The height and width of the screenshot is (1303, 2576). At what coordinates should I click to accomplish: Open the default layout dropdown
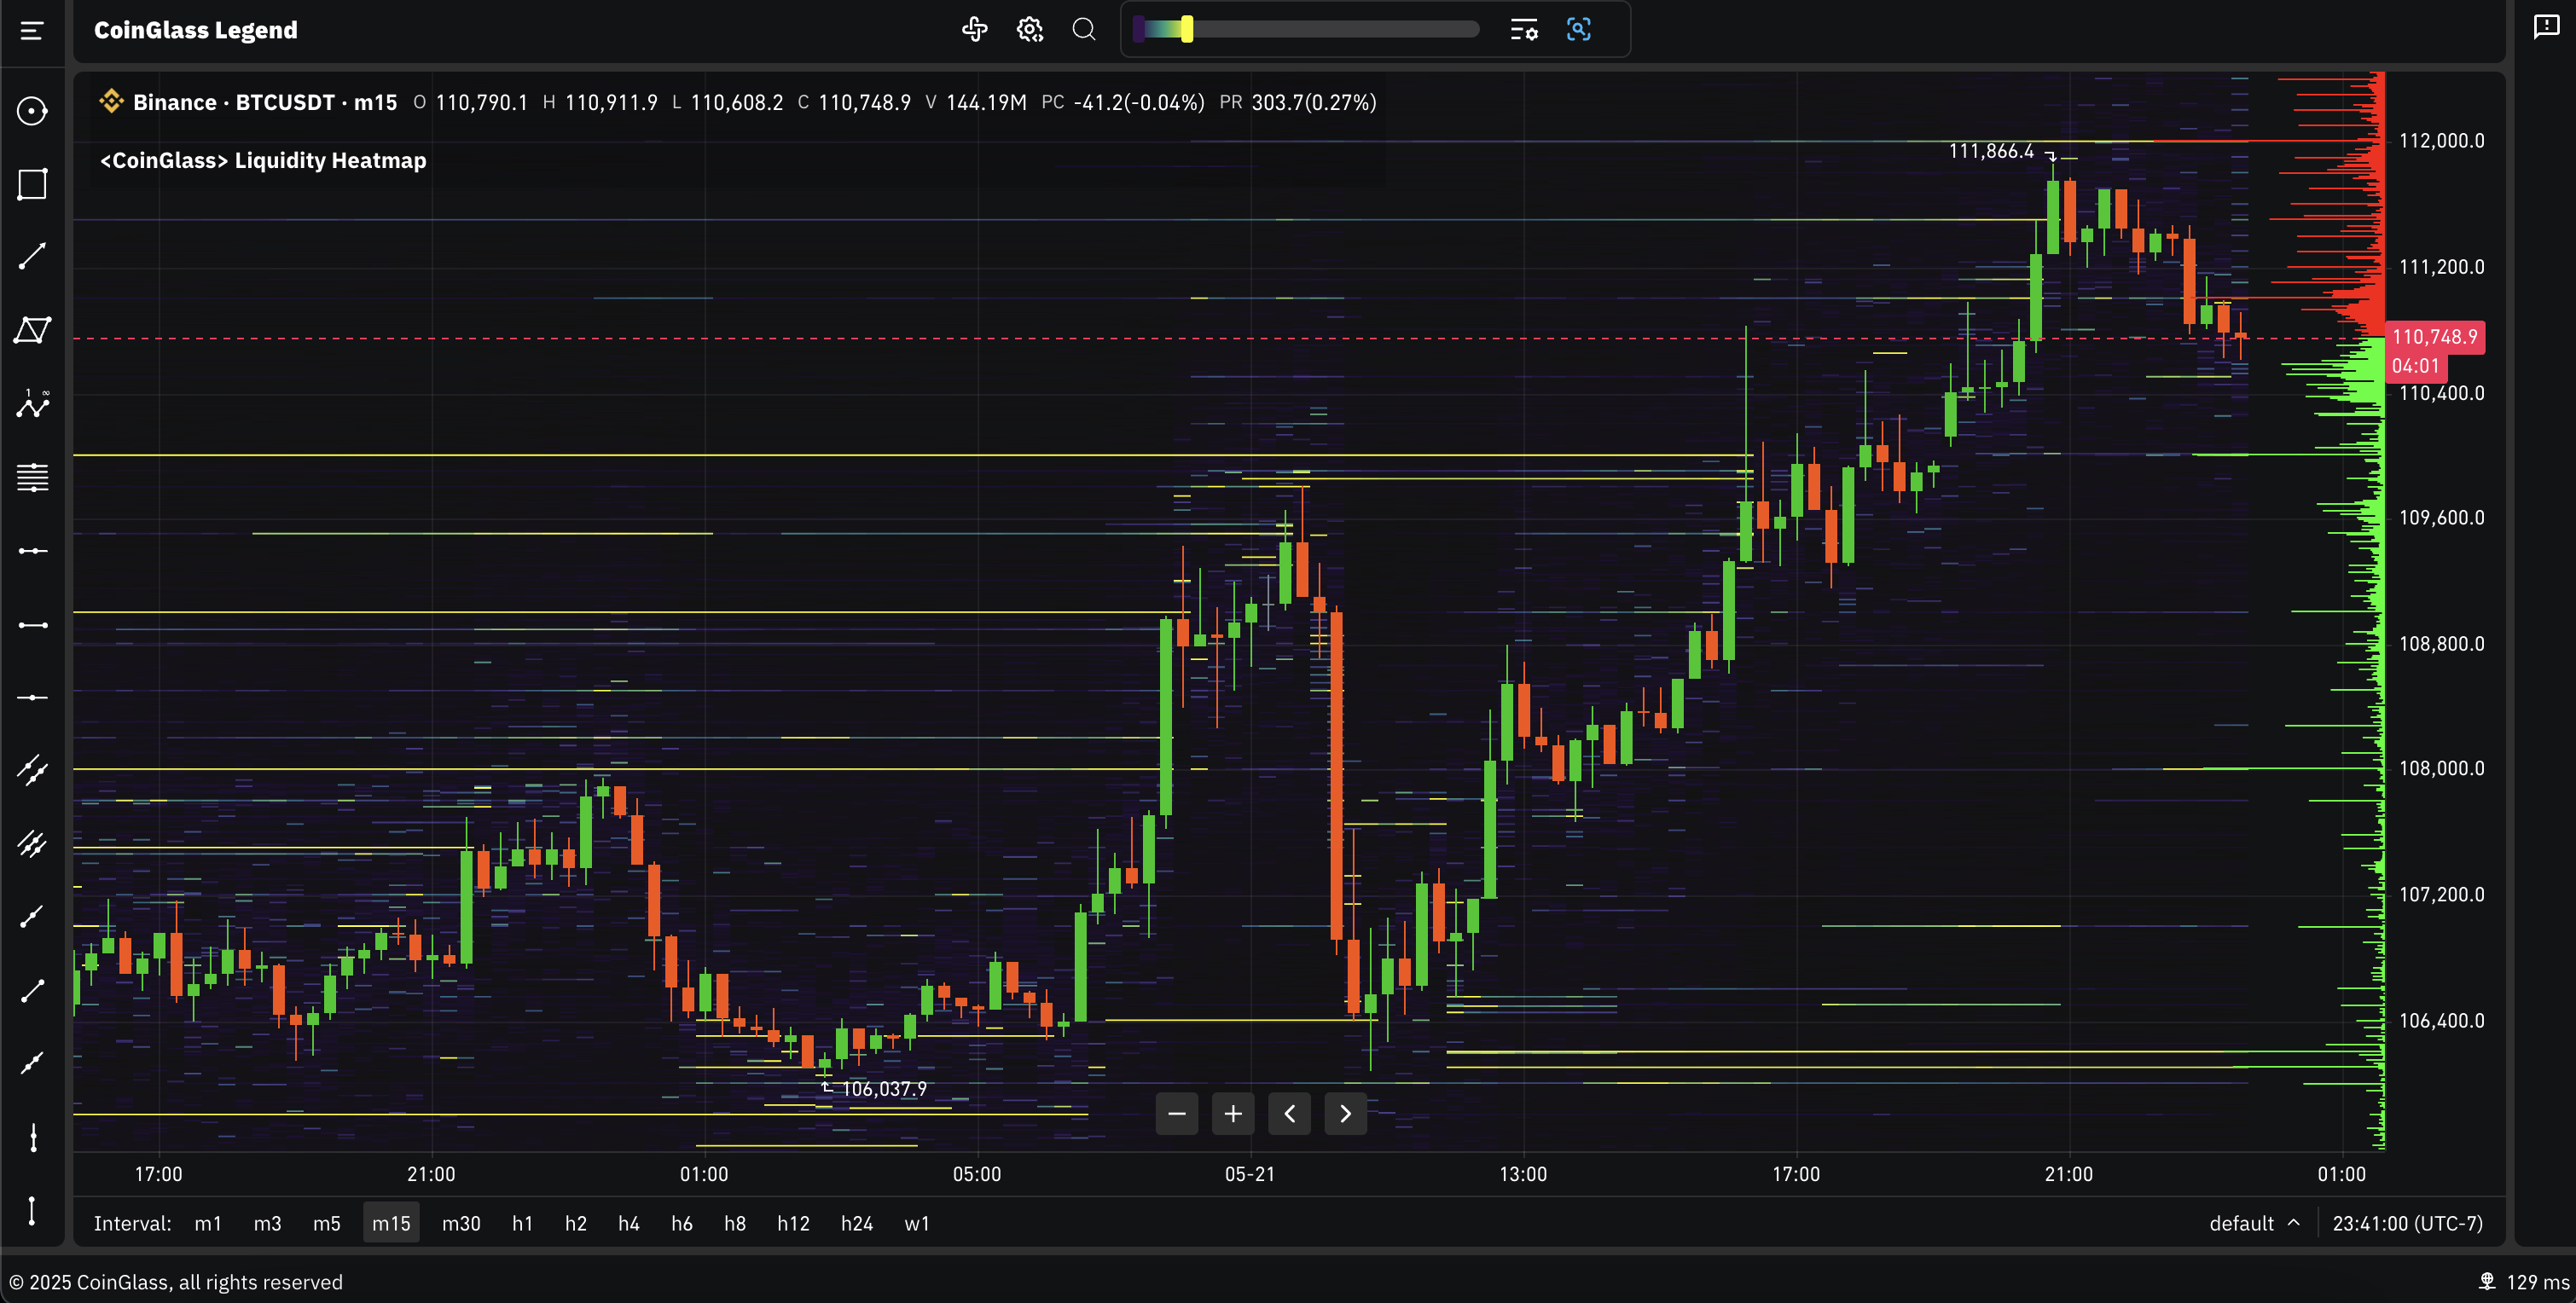click(x=2243, y=1223)
